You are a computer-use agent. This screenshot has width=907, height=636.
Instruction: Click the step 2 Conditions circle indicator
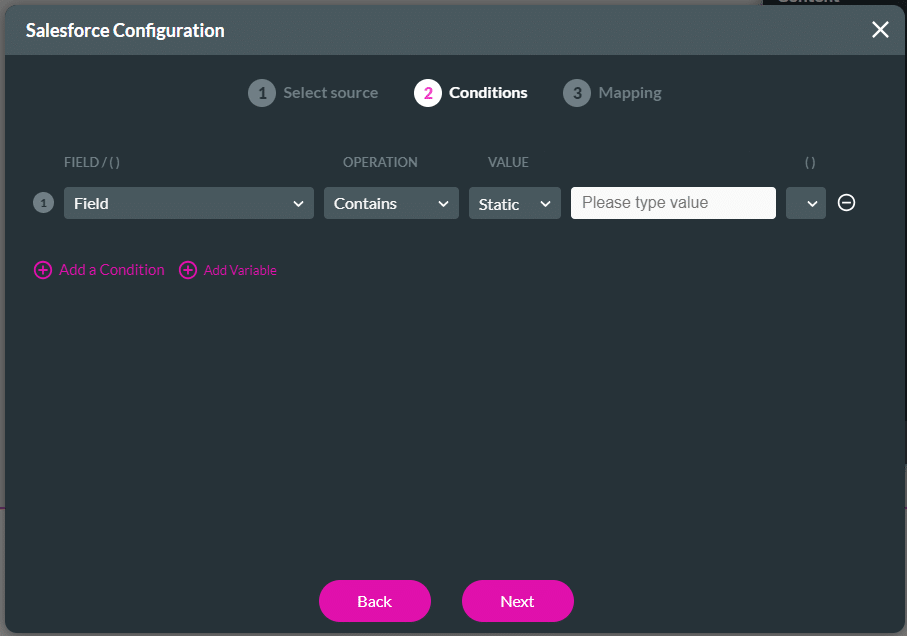point(428,92)
